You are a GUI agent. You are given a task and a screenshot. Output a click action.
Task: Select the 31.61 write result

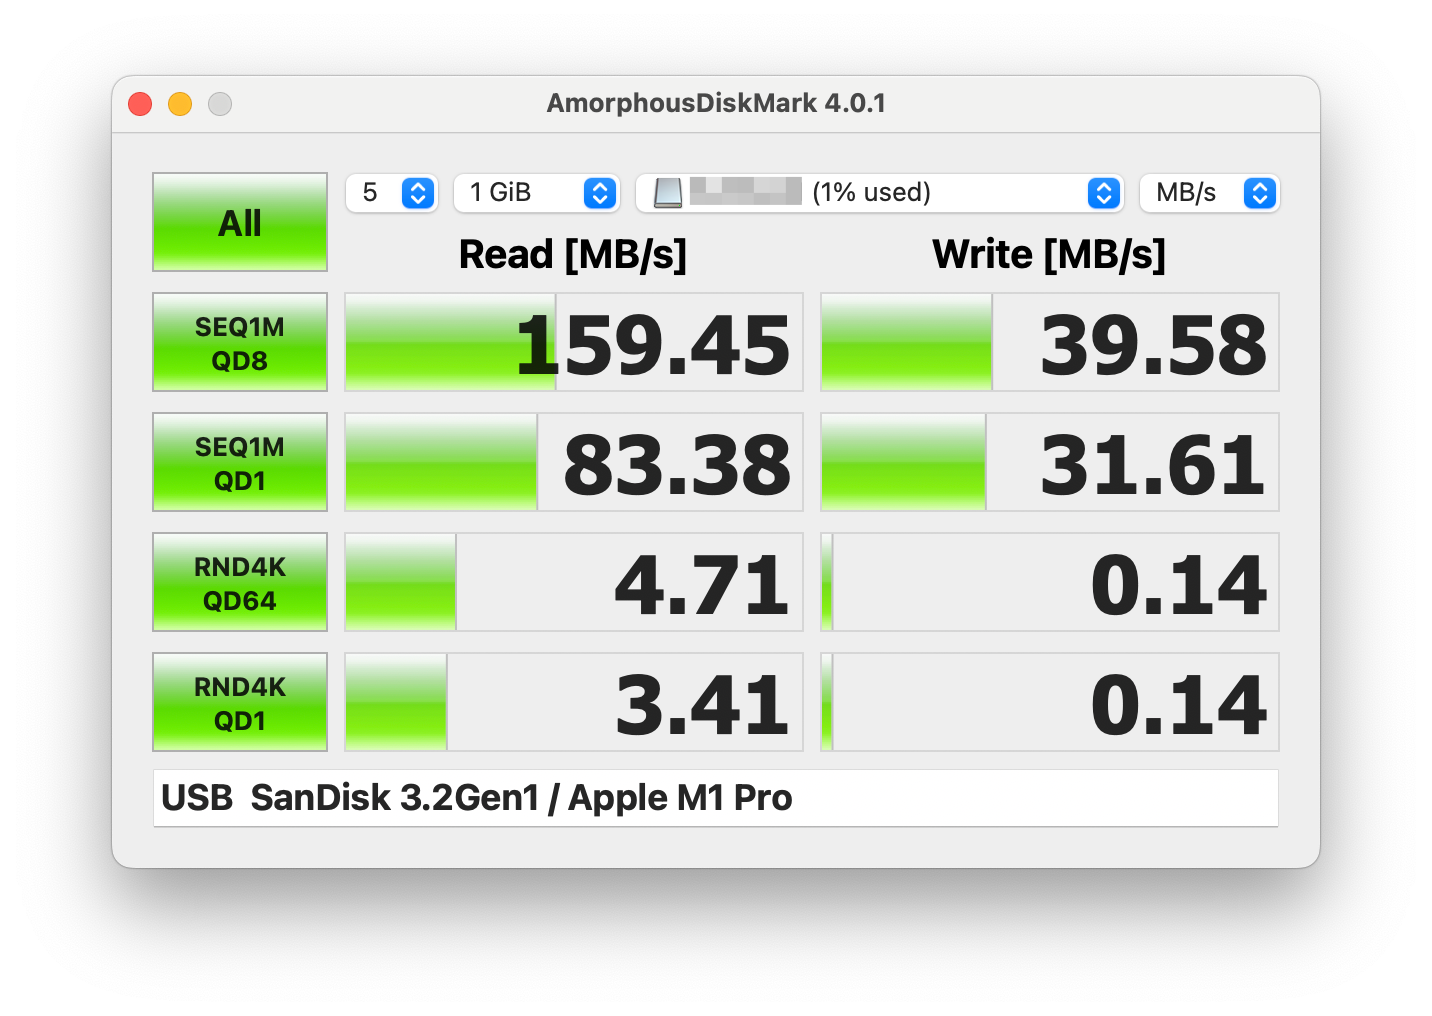coord(1050,462)
